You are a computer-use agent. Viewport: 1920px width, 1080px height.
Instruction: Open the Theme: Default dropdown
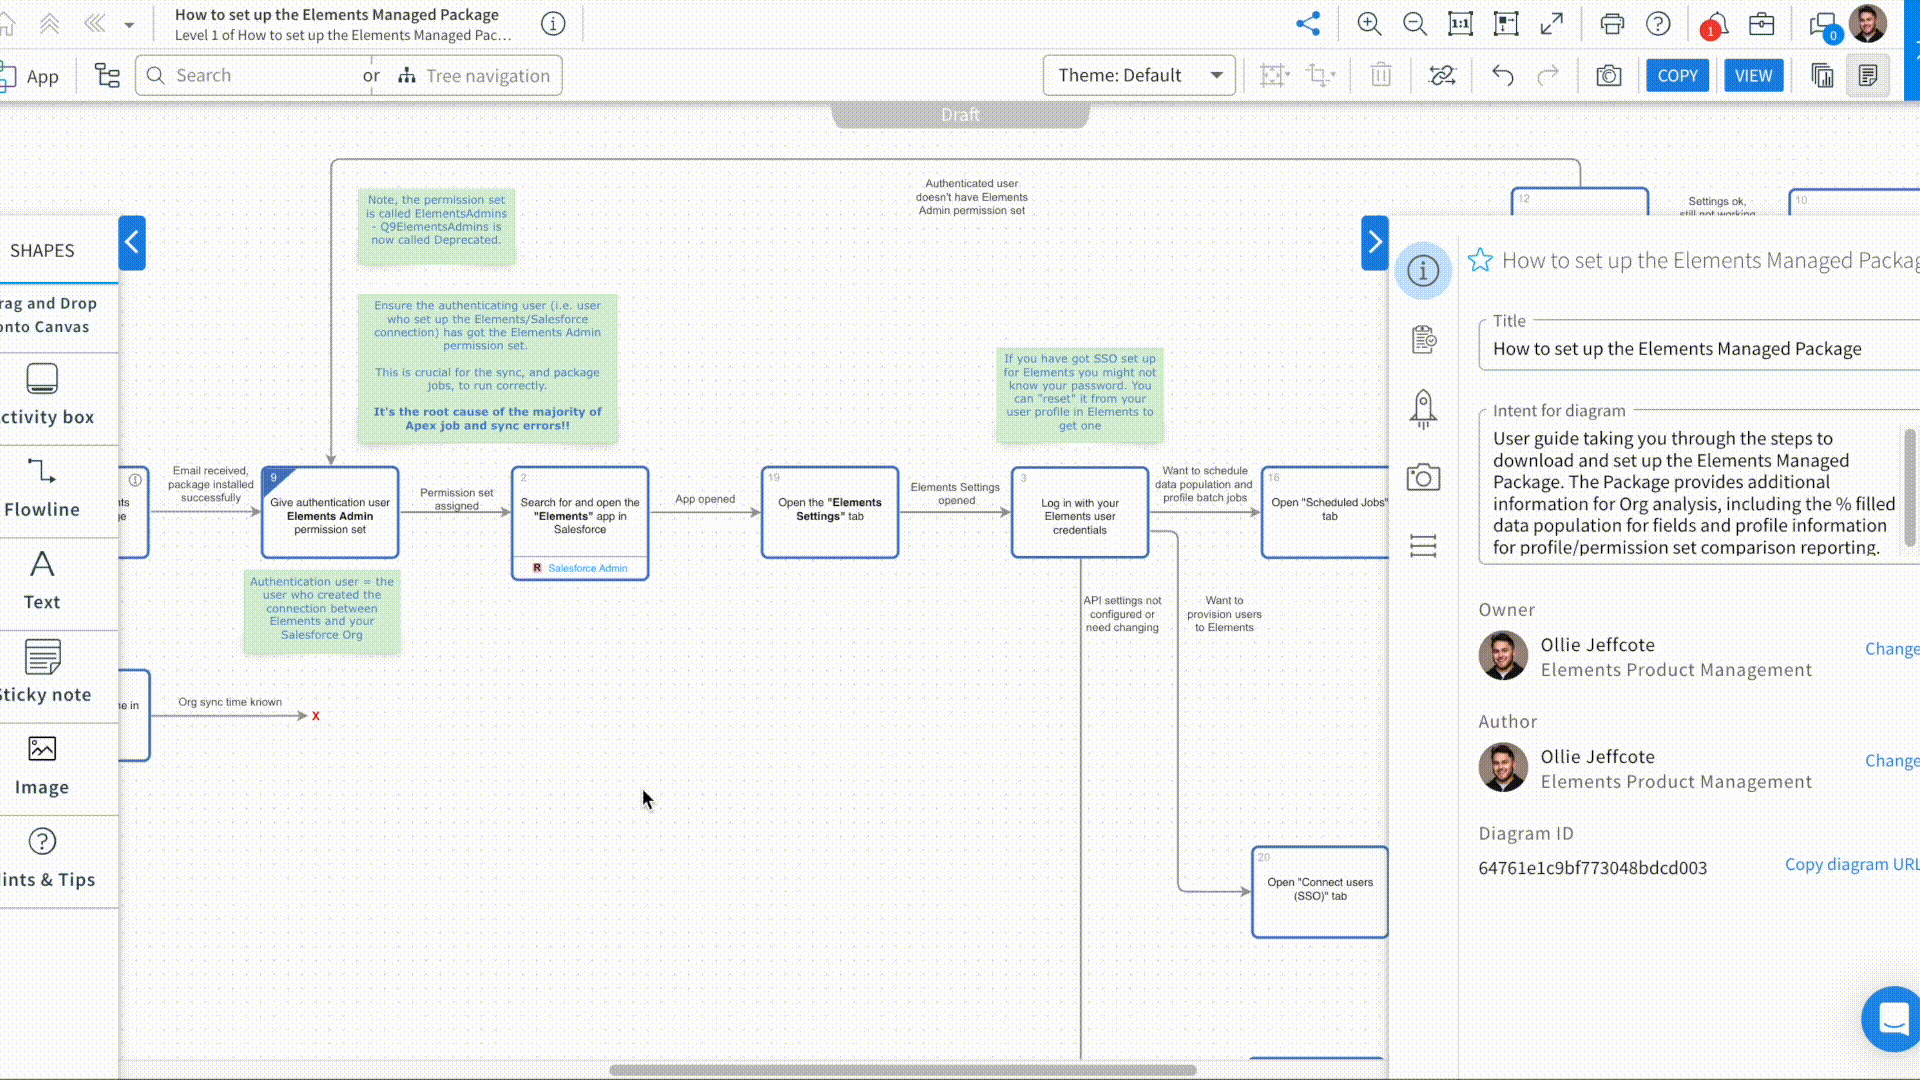pyautogui.click(x=1139, y=76)
